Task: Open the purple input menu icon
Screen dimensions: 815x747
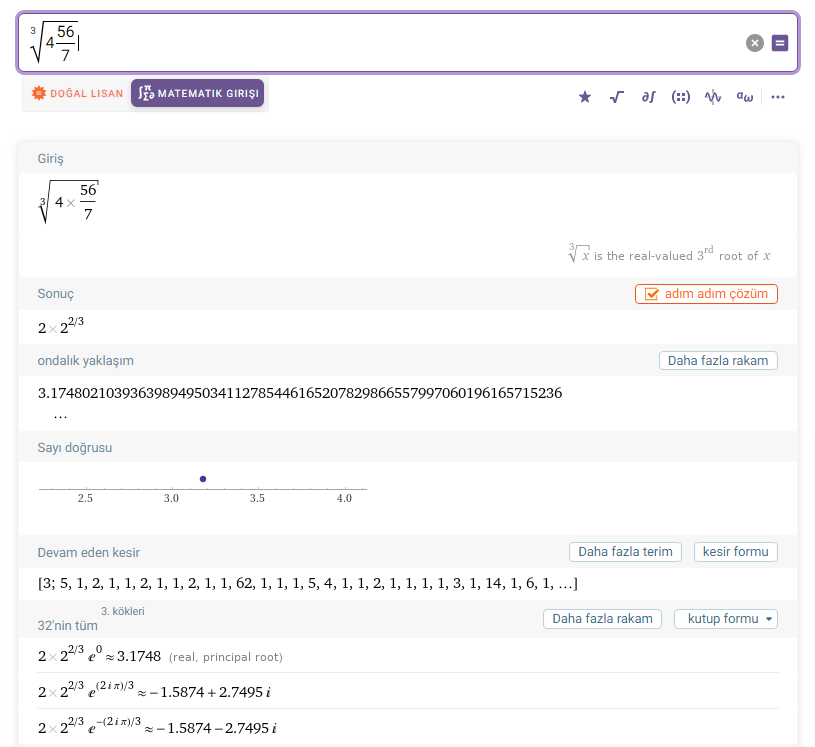Action: (780, 43)
